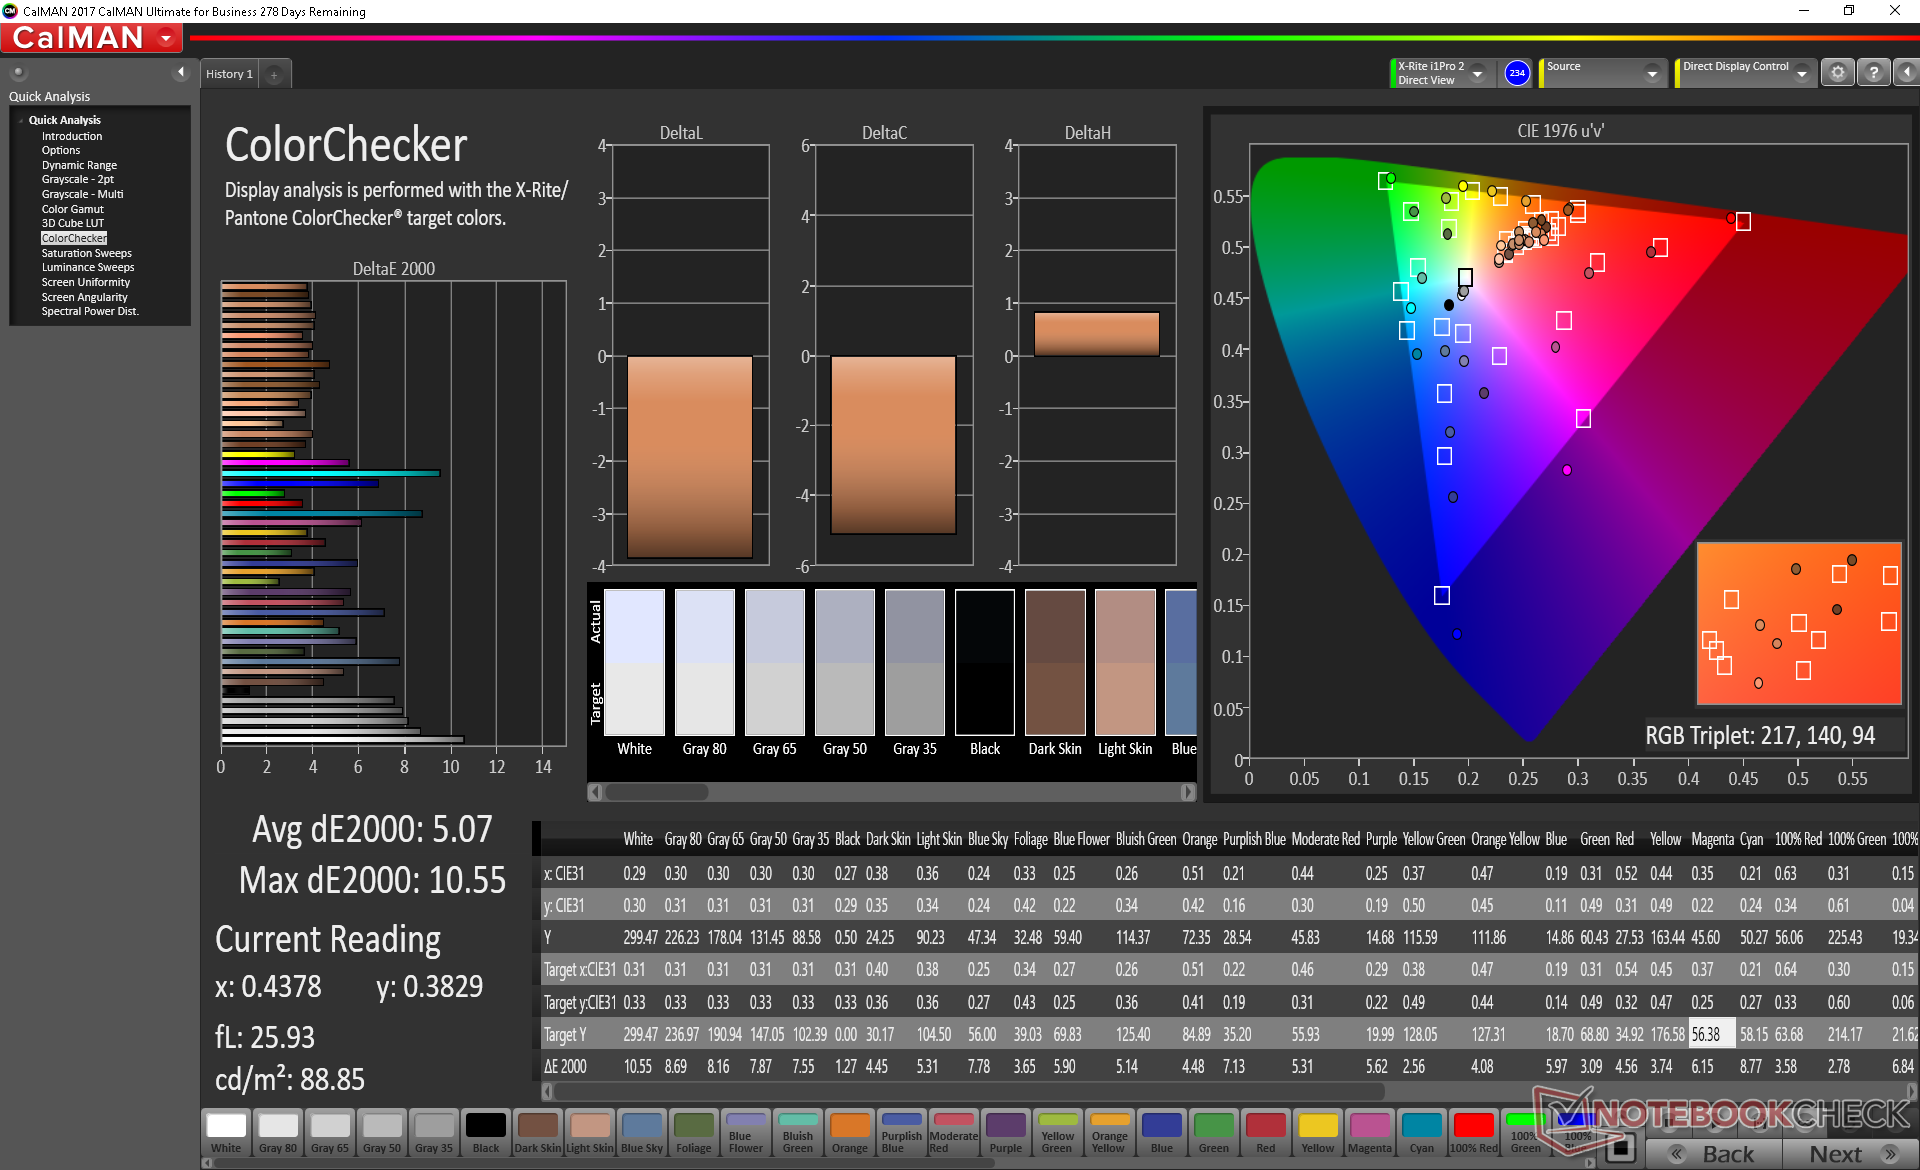The image size is (1920, 1170).
Task: Collapse the right panel arrow icon
Action: tap(1906, 73)
